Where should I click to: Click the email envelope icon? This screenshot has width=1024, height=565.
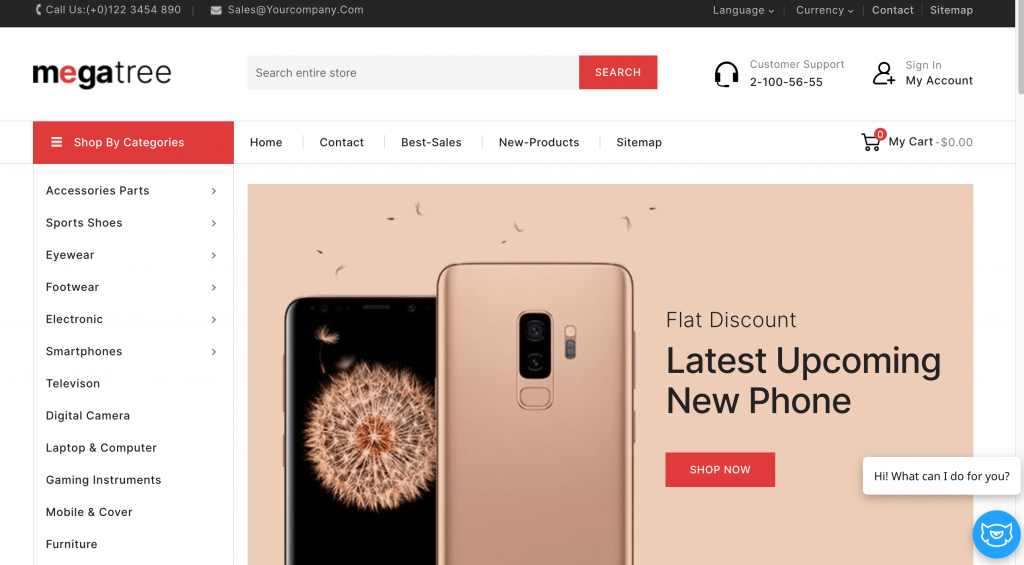click(216, 10)
